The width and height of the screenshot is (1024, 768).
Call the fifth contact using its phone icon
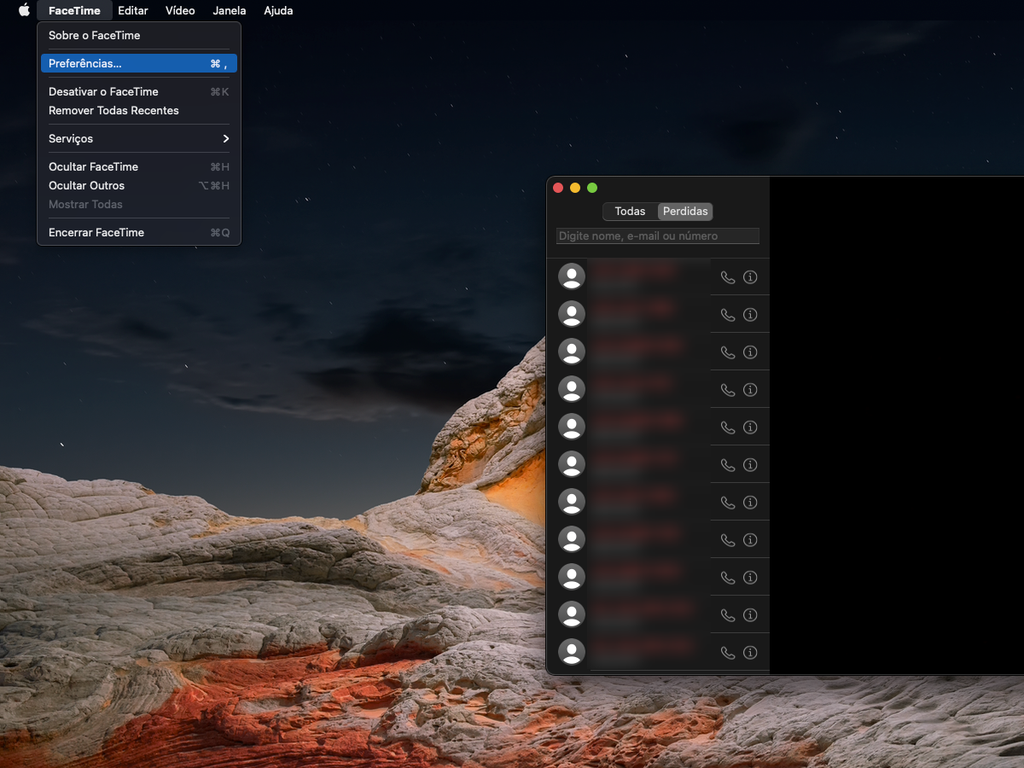(x=728, y=427)
